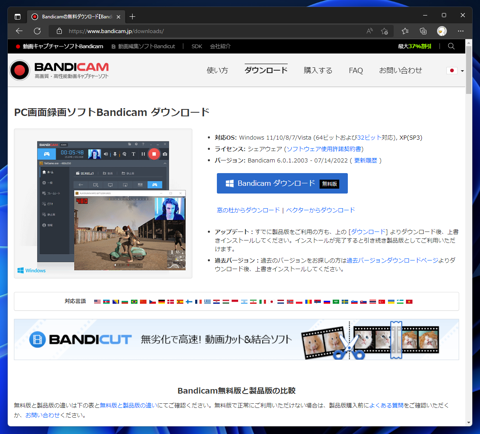Select the US flag language icon
The height and width of the screenshot is (434, 480).
tap(97, 302)
